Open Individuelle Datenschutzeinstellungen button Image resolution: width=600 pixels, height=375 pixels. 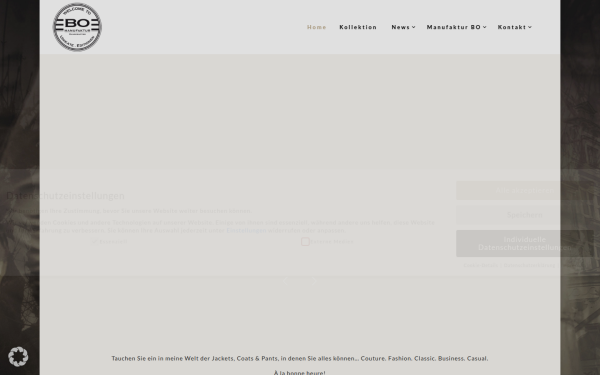pyautogui.click(x=525, y=243)
